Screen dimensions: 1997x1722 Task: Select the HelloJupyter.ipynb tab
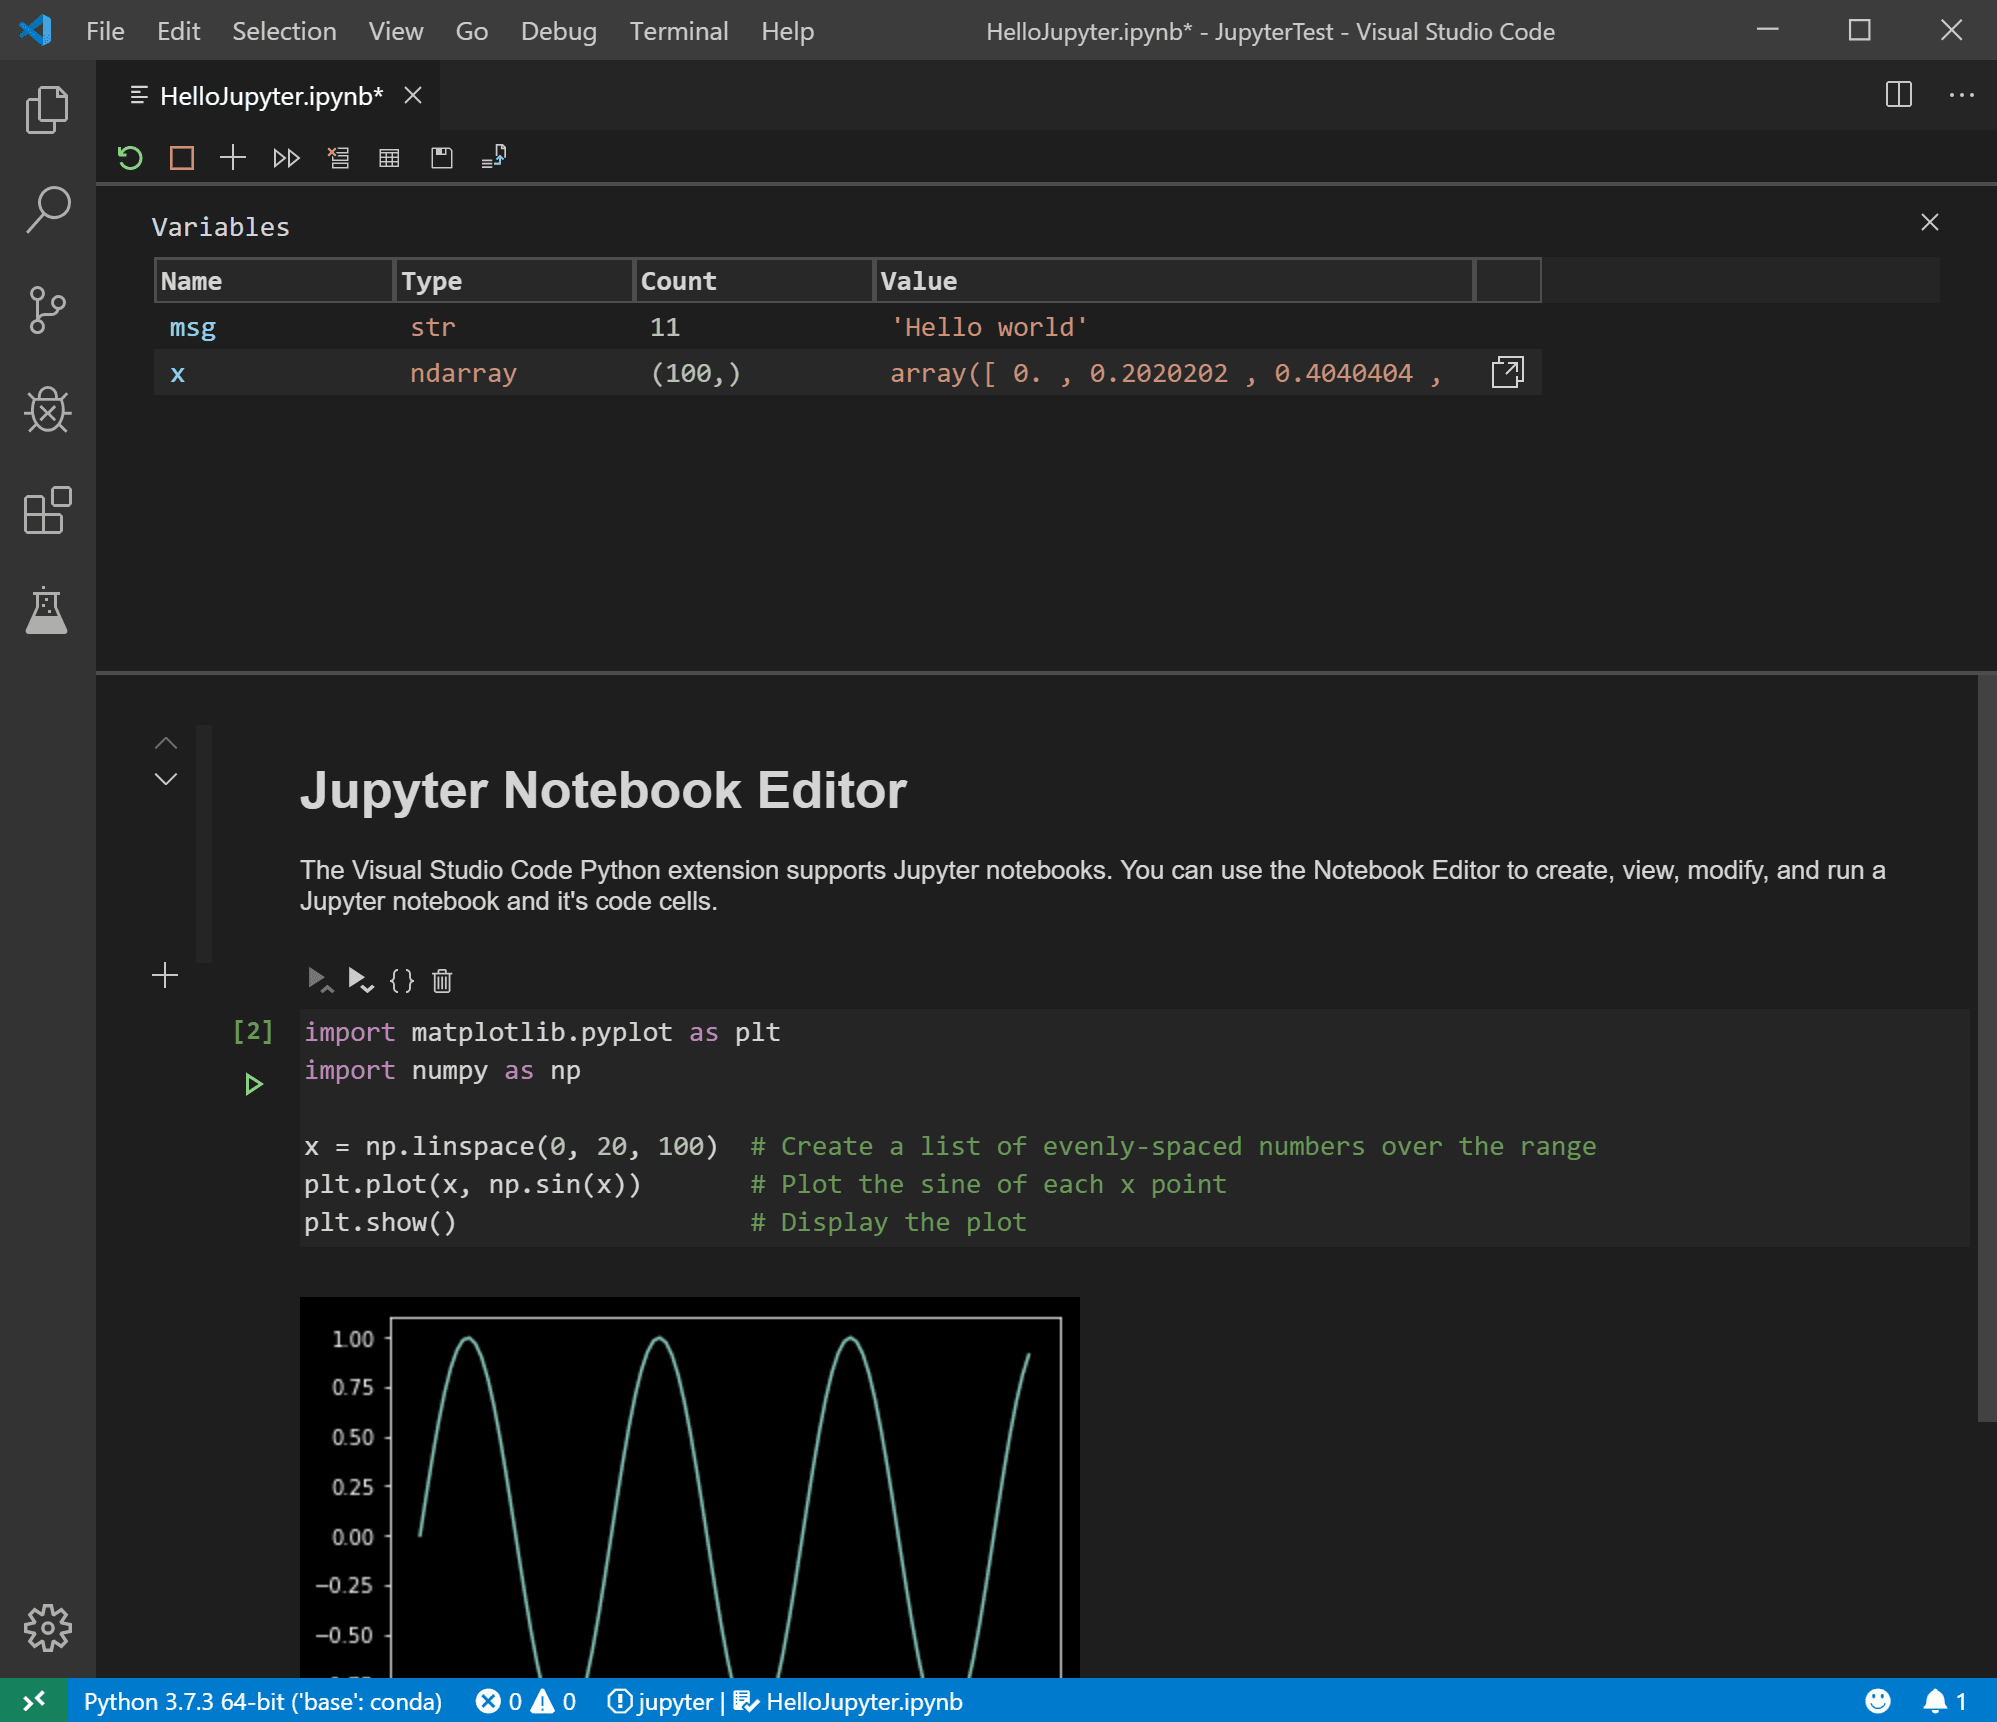click(270, 95)
